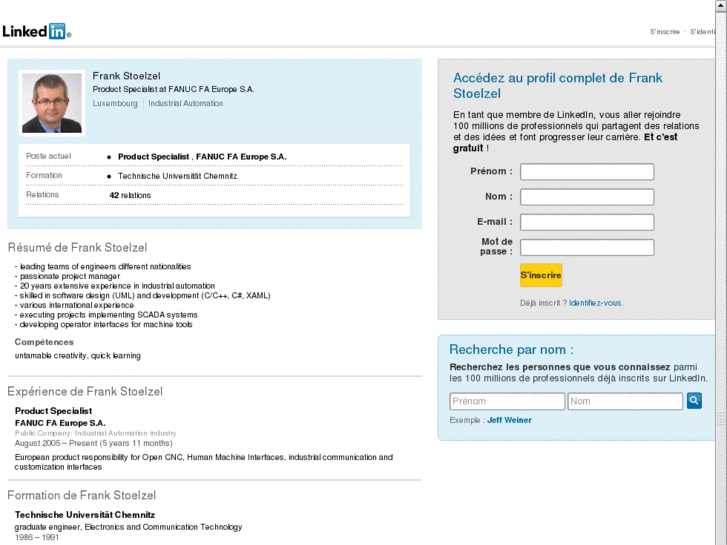
Task: Click 'untamable creativity, quick learning' text
Action: pyautogui.click(x=77, y=356)
